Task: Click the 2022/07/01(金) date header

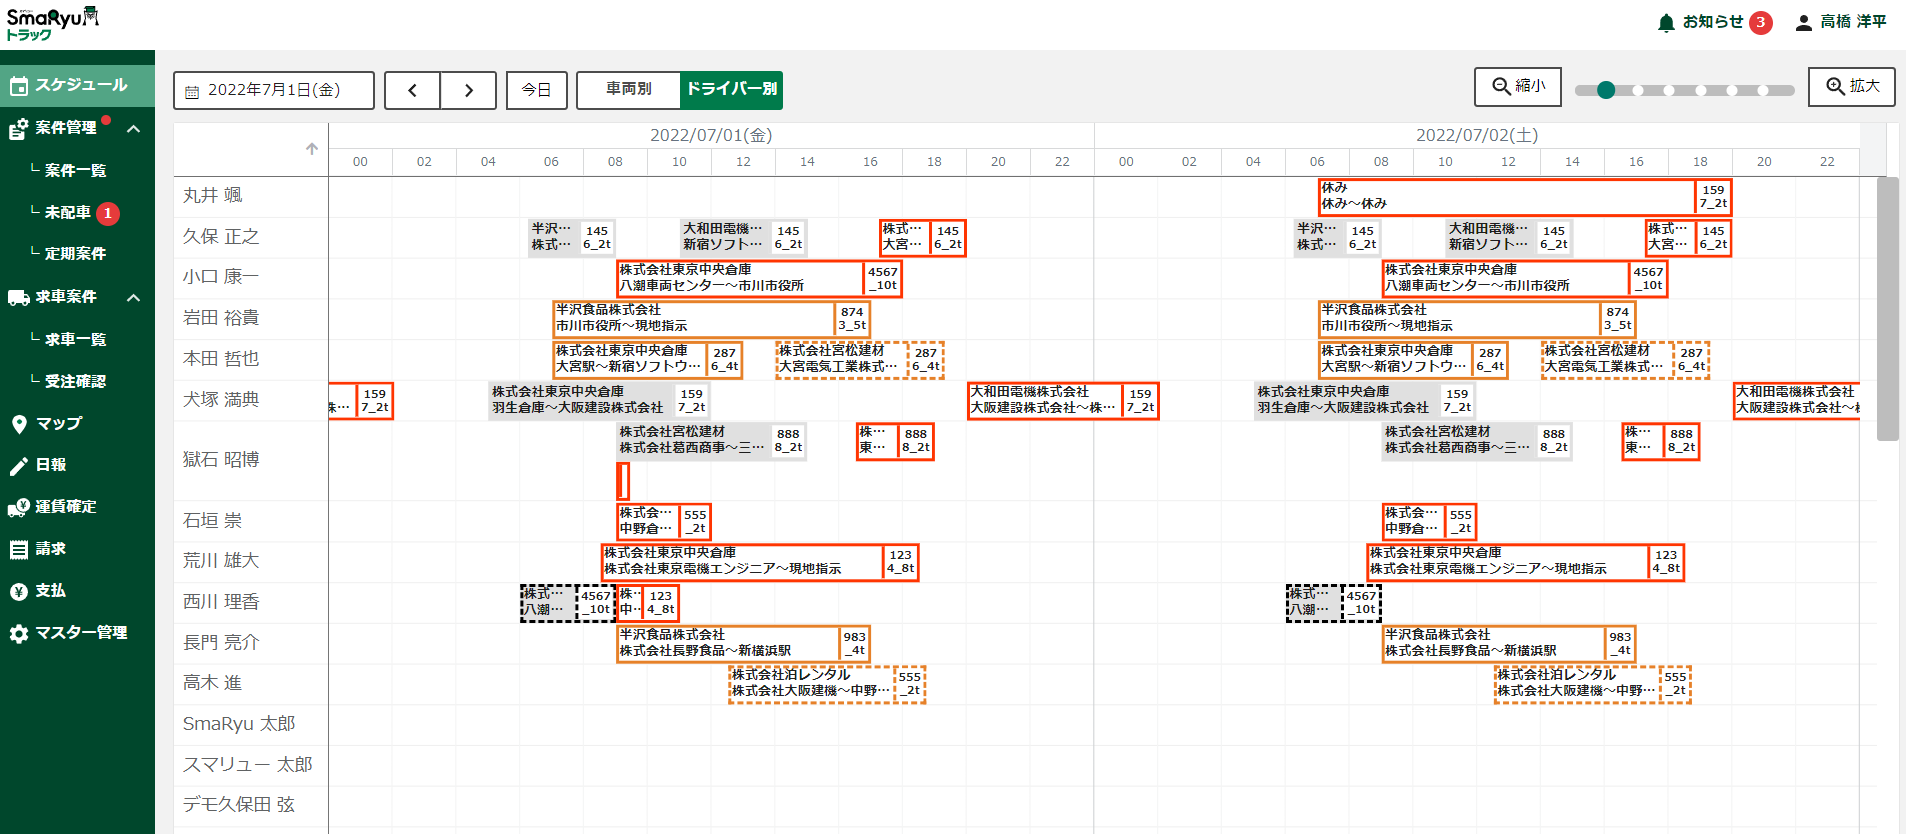Action: click(711, 135)
